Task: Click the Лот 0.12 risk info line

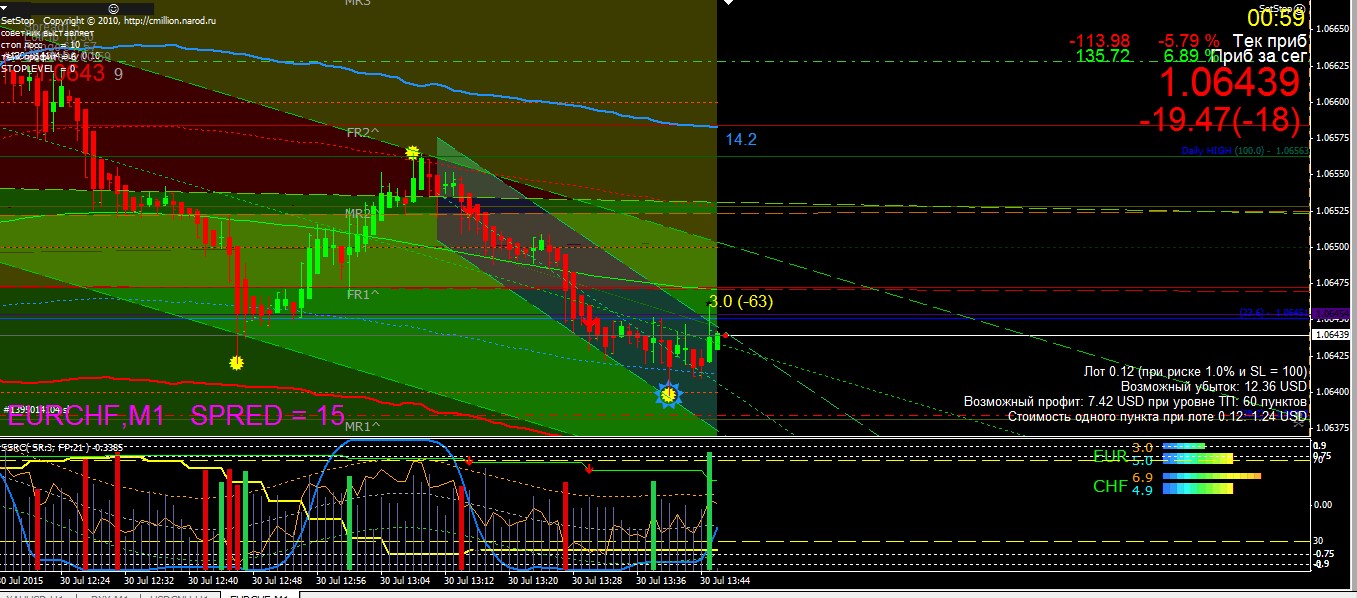Action: click(x=1195, y=370)
